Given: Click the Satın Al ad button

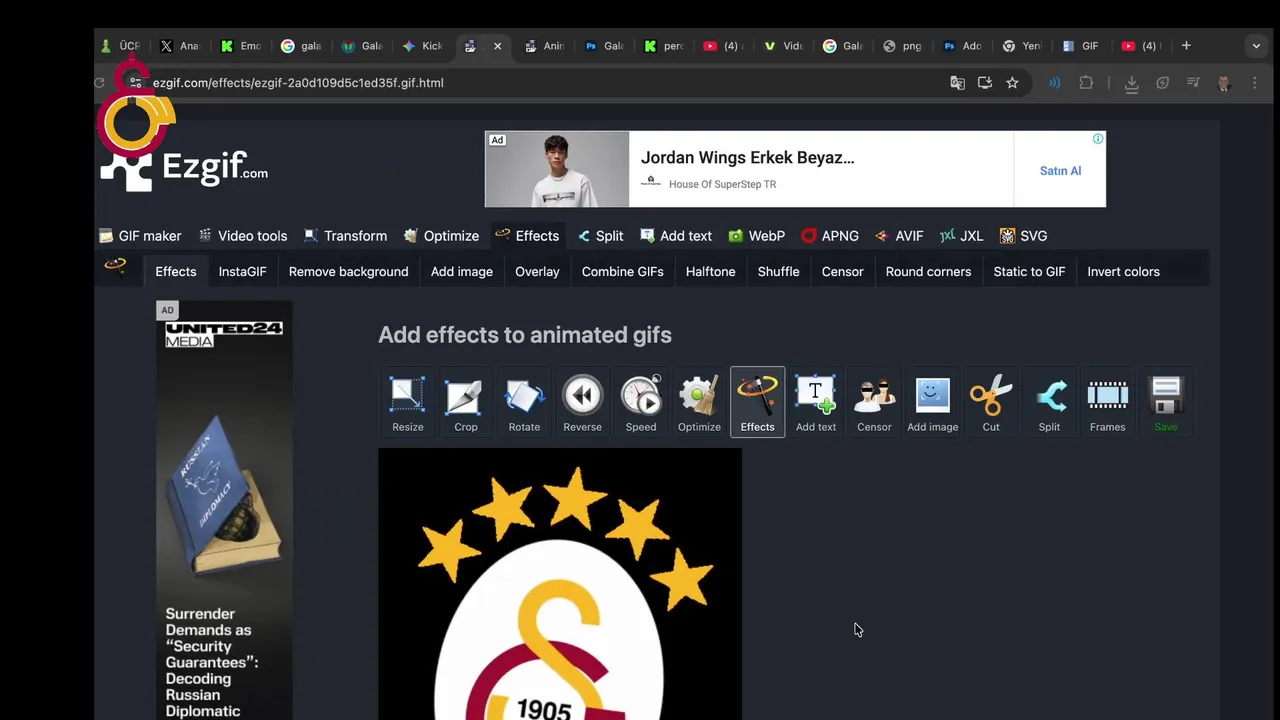Looking at the screenshot, I should pyautogui.click(x=1060, y=171).
